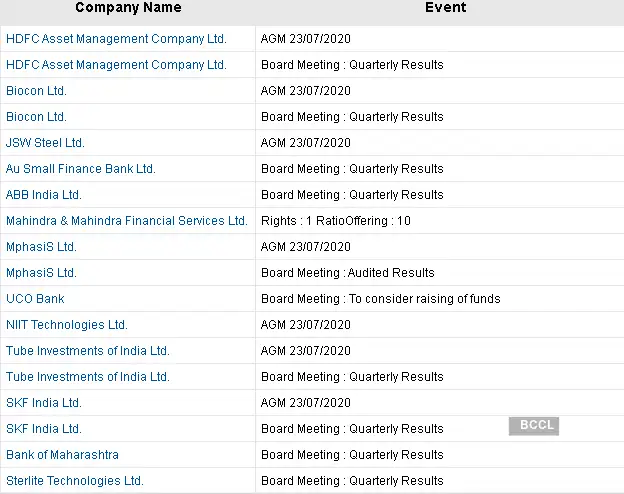
Task: Click the Company Name column header
Action: [128, 8]
